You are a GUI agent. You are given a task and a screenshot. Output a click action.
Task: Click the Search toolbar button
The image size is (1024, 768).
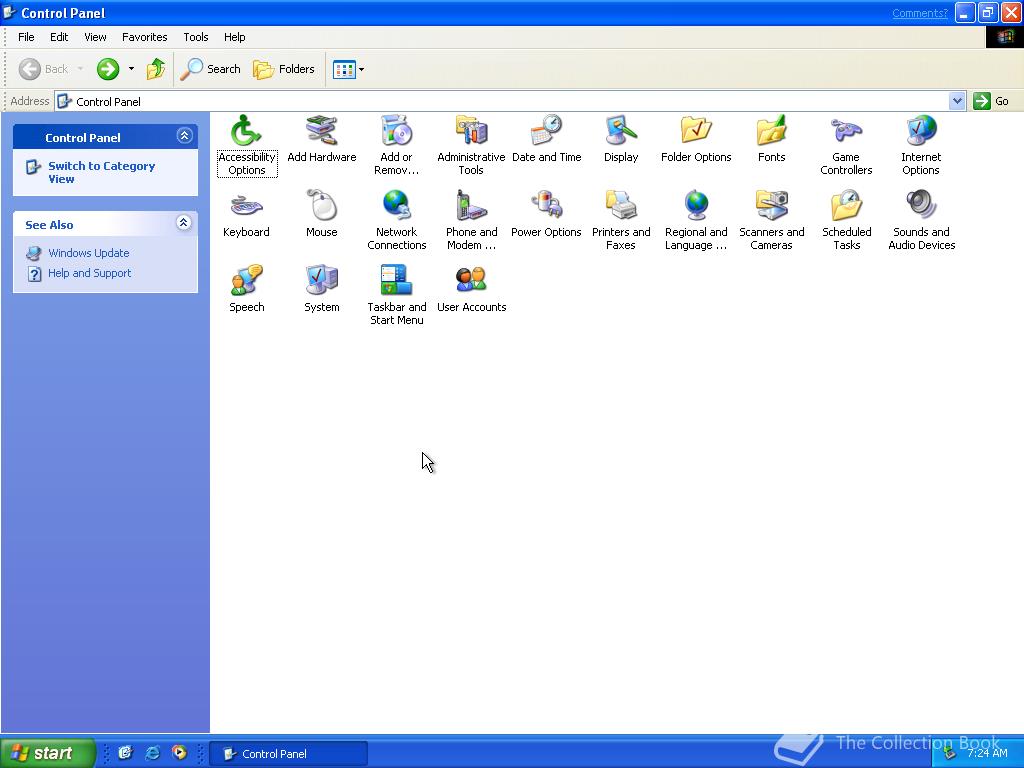click(x=210, y=69)
